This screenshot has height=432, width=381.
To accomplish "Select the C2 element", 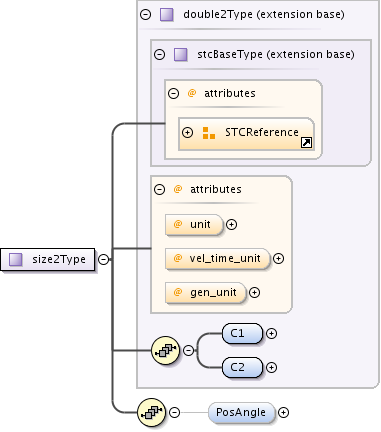I will click(x=242, y=367).
